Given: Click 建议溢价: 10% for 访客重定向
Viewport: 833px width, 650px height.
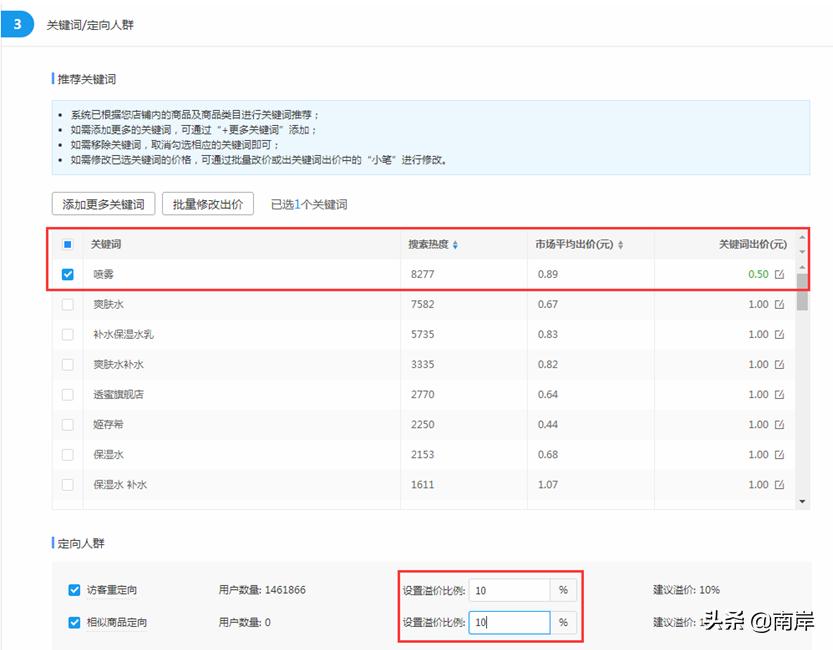Looking at the screenshot, I should point(686,590).
